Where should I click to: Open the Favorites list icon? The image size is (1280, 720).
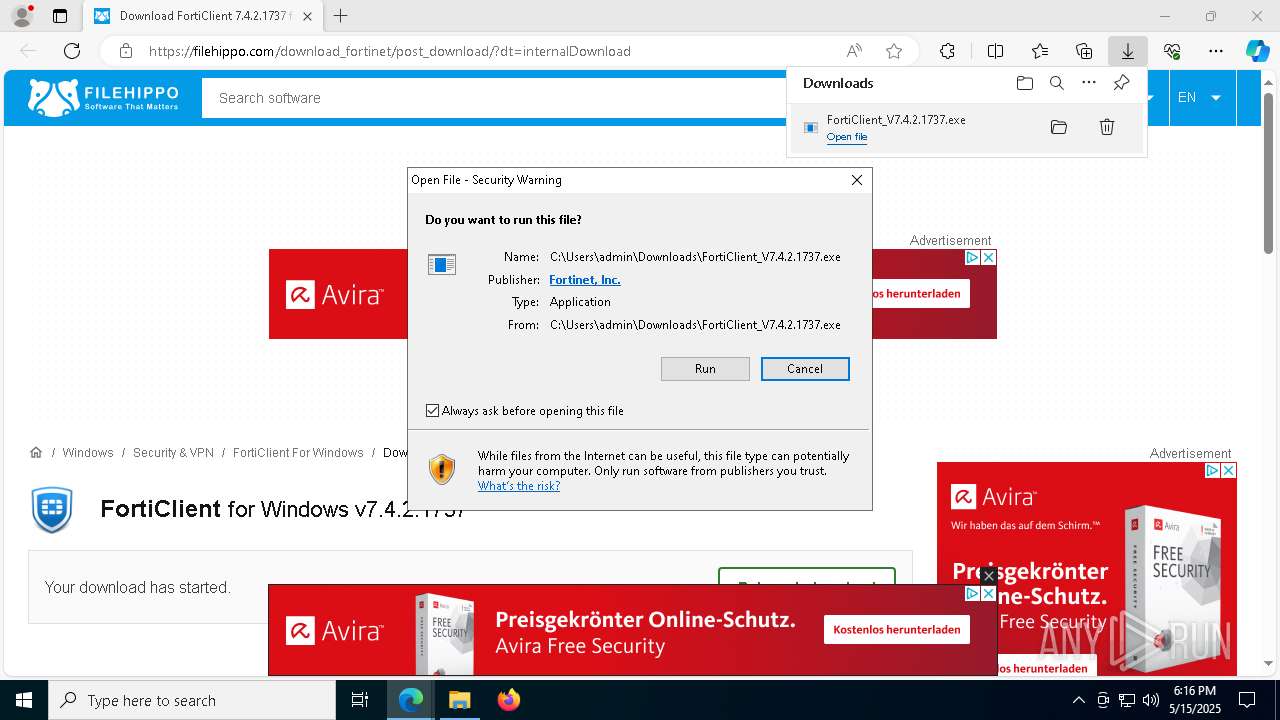click(x=1040, y=51)
